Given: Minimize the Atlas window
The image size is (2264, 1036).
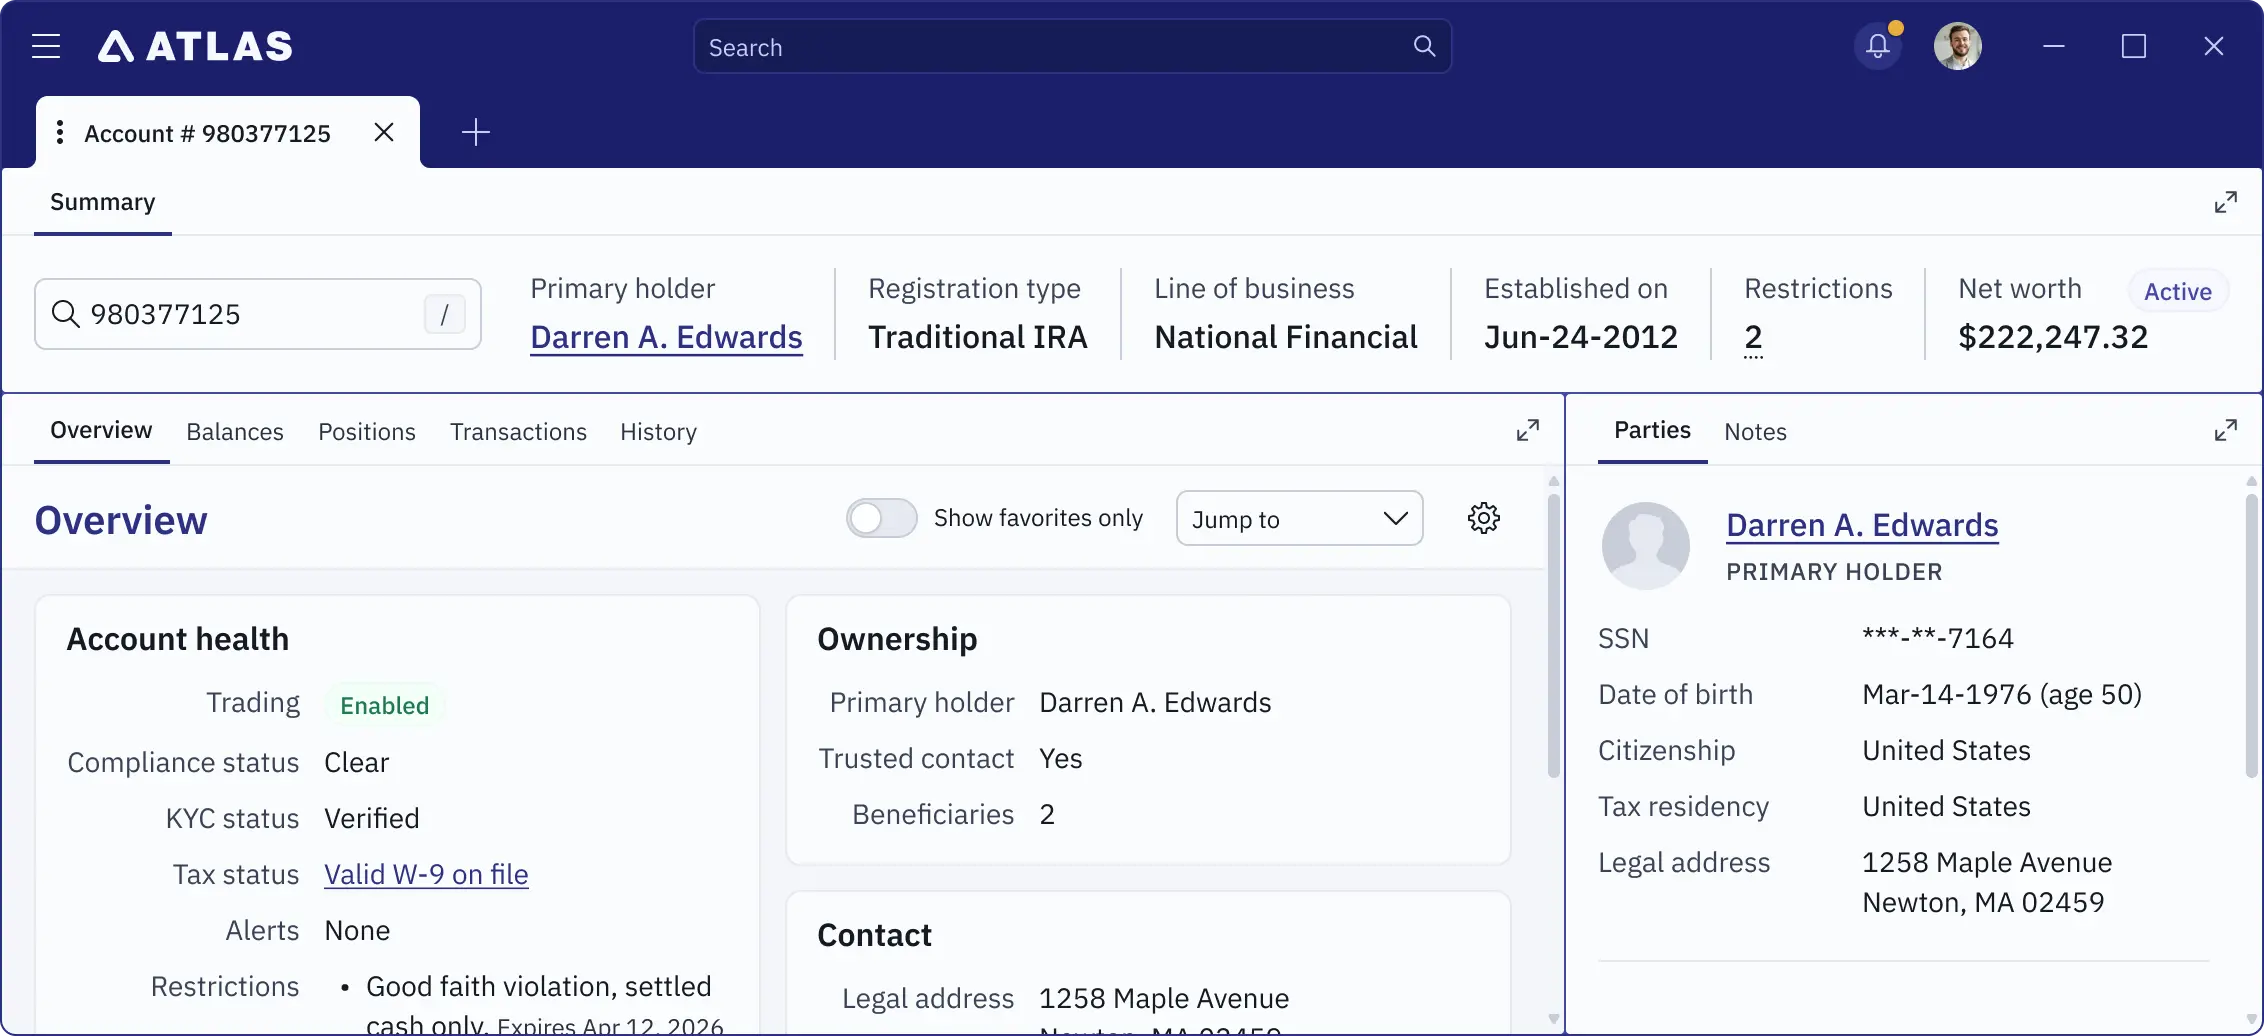Looking at the screenshot, I should [x=2053, y=46].
